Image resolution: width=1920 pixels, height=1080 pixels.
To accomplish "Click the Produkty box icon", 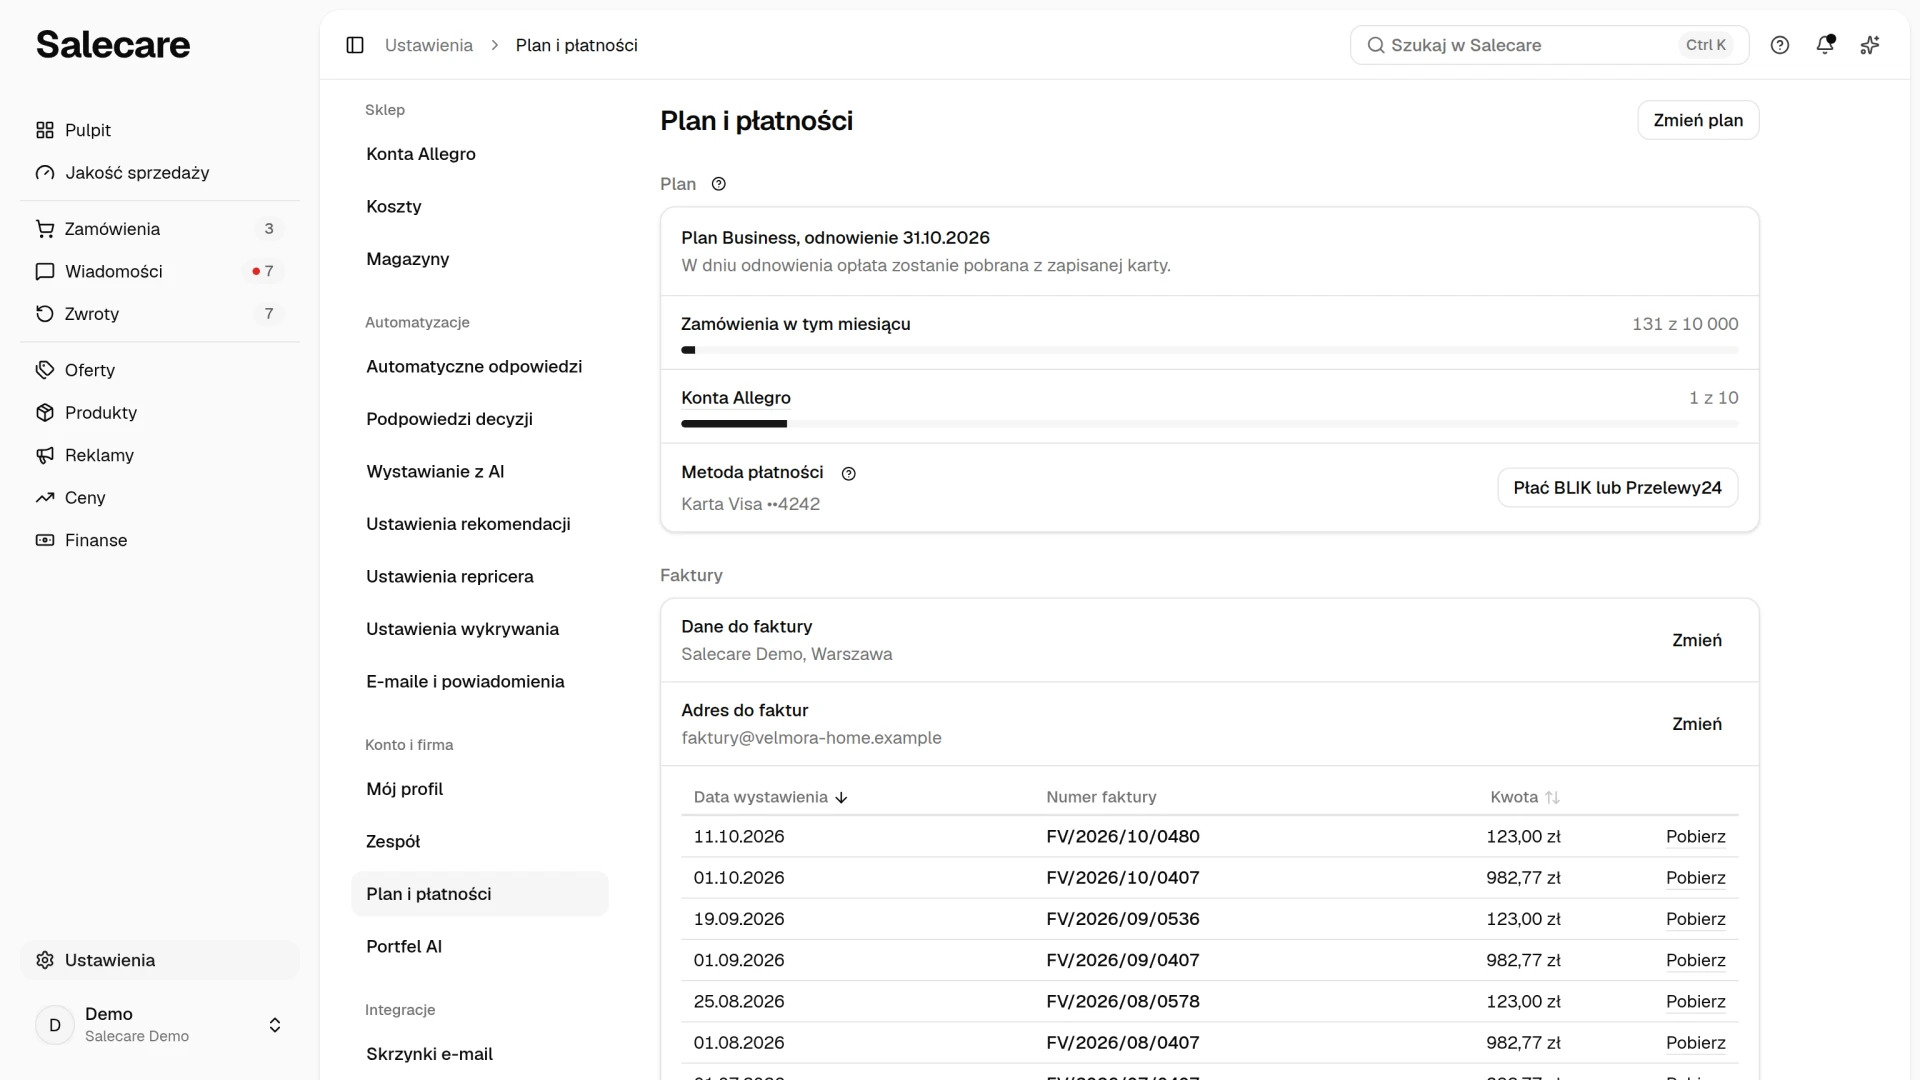I will tap(45, 413).
